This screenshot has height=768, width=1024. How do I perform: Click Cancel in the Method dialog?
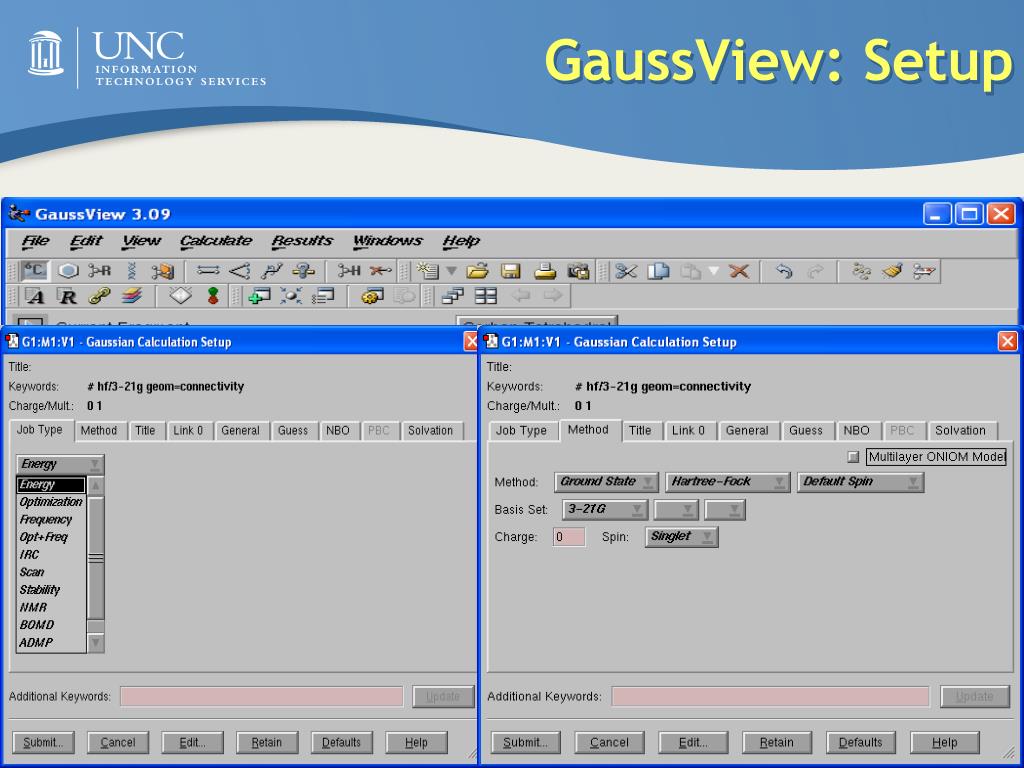[x=609, y=743]
